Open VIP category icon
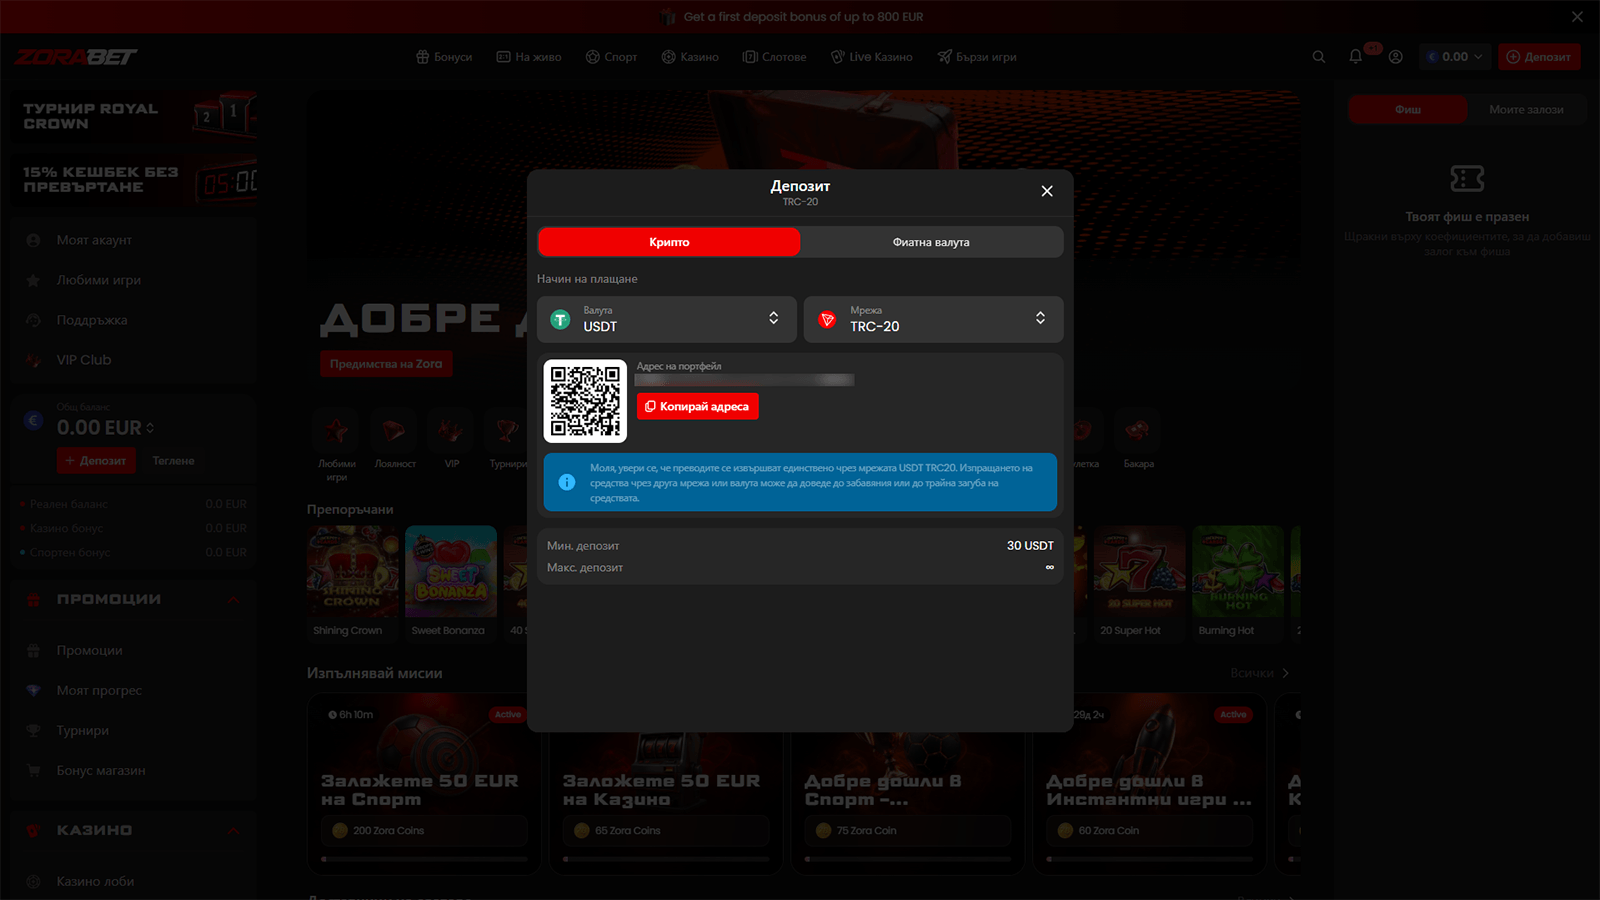 (x=452, y=431)
